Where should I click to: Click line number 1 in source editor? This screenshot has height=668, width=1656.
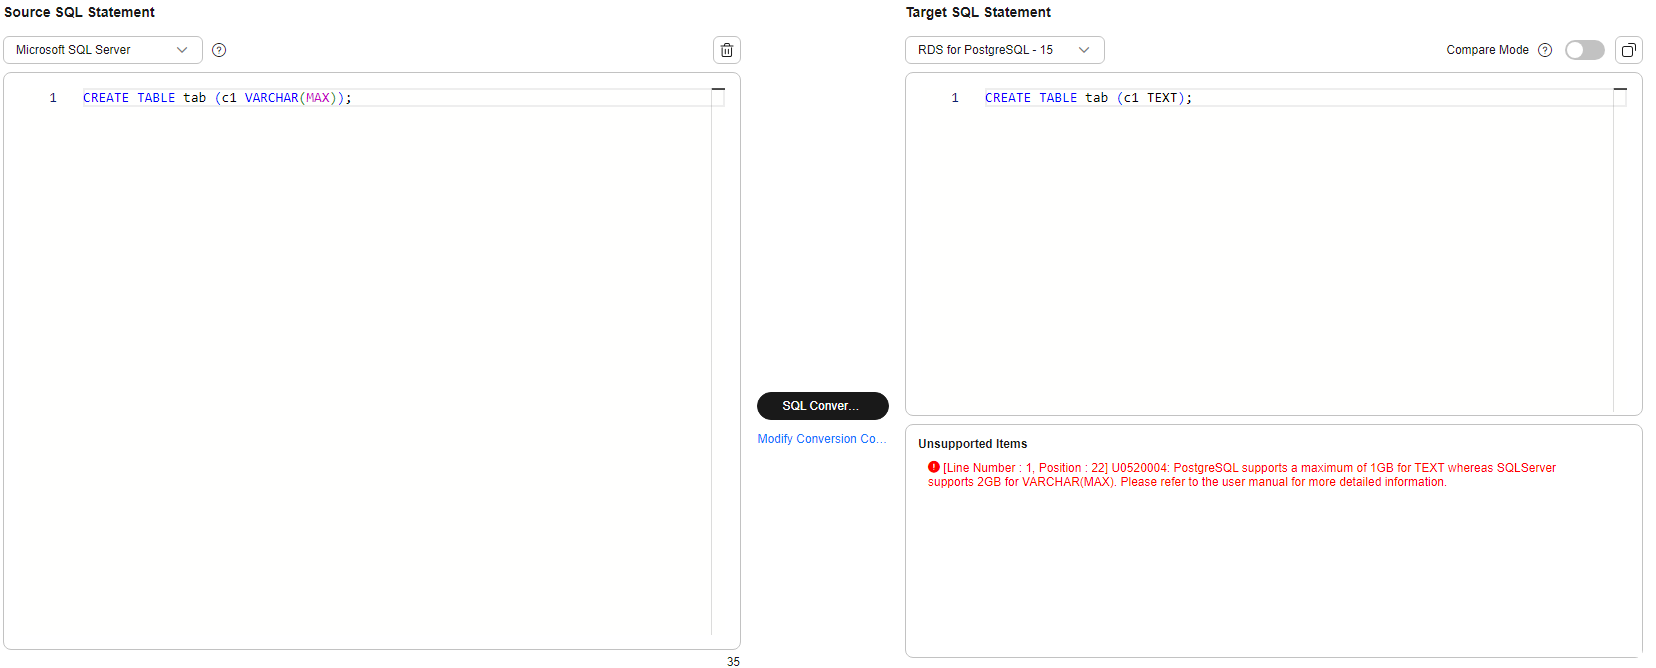coord(53,98)
